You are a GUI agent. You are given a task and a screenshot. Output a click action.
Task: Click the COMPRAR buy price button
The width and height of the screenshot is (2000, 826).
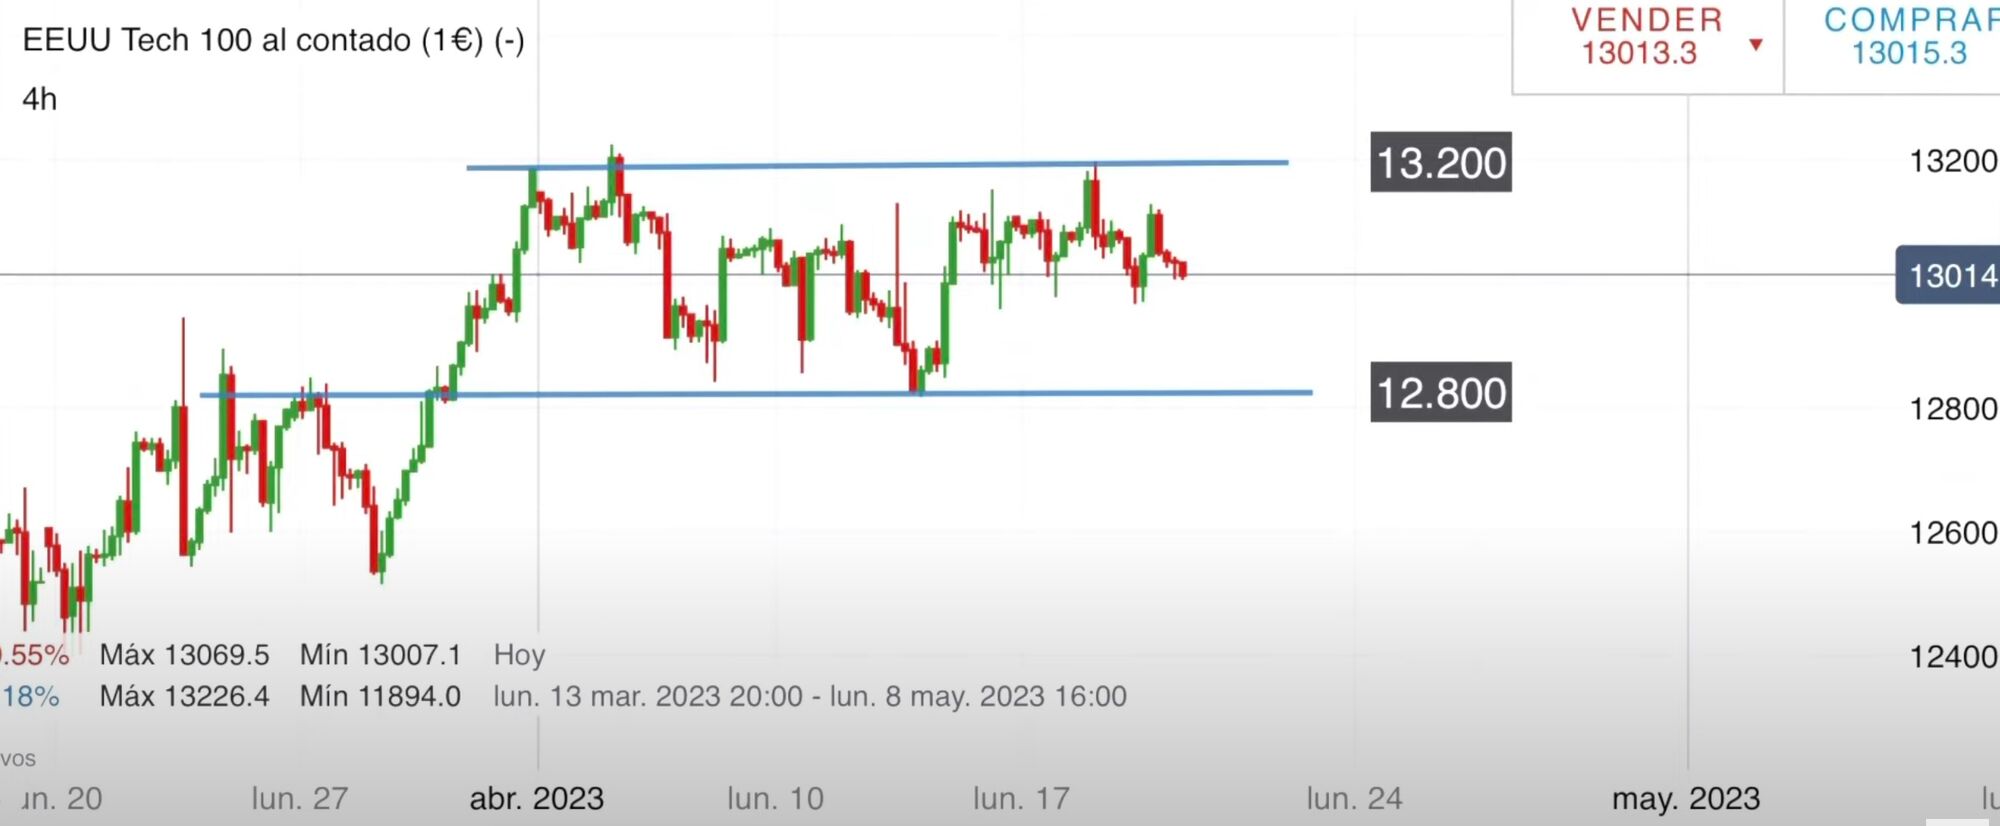pos(1908,37)
